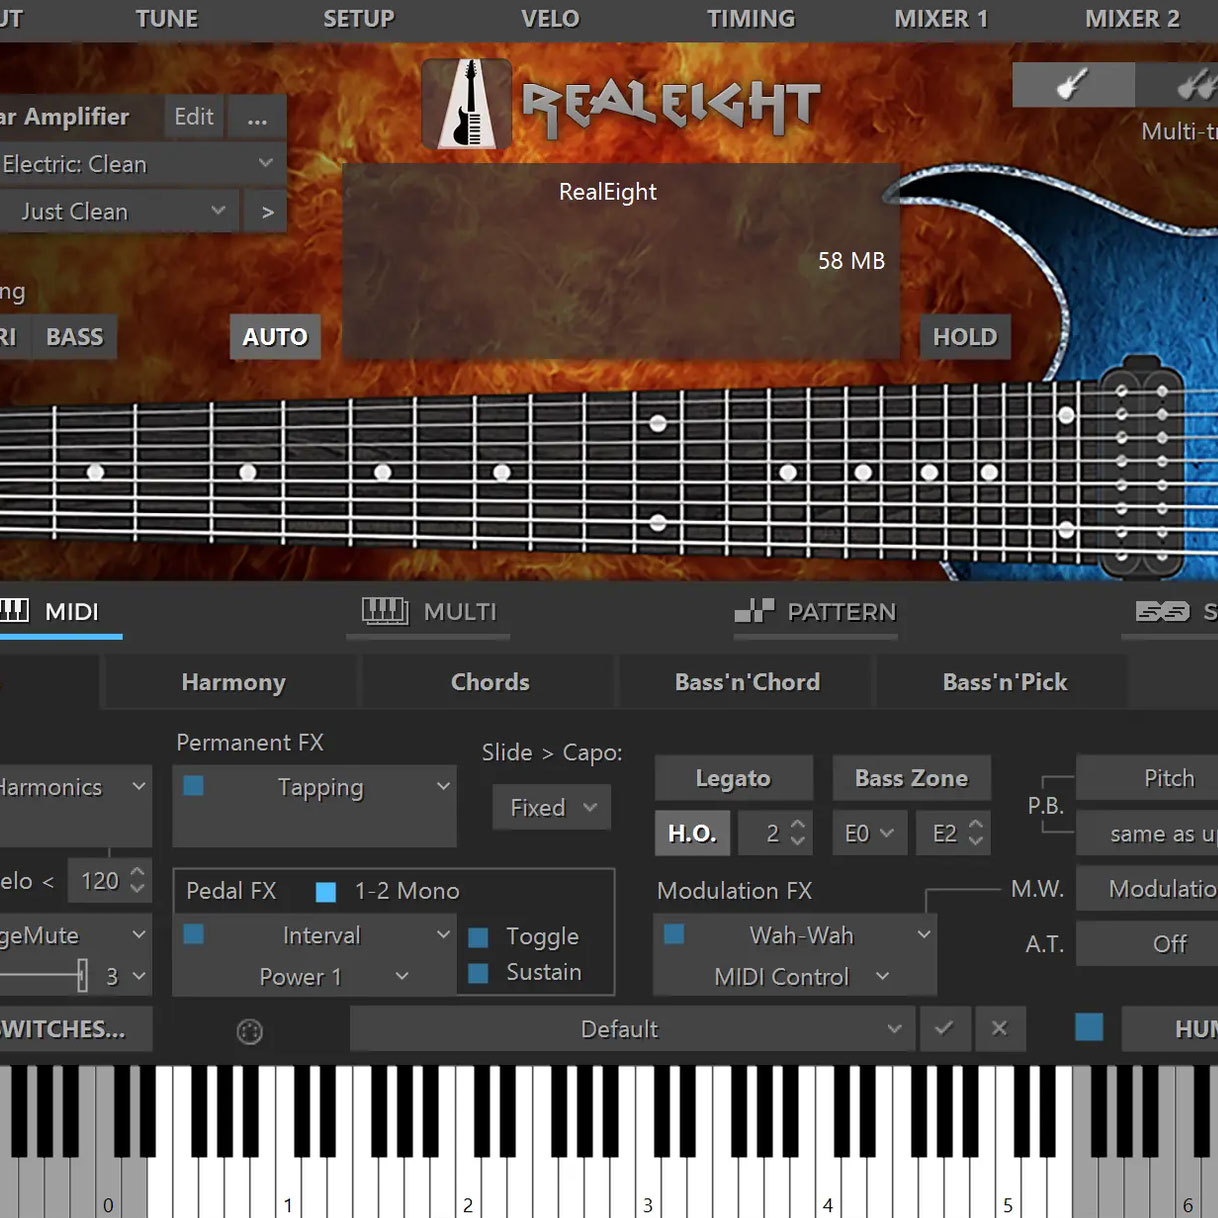Toggle the AUTO button
1218x1218 pixels.
pyautogui.click(x=275, y=337)
